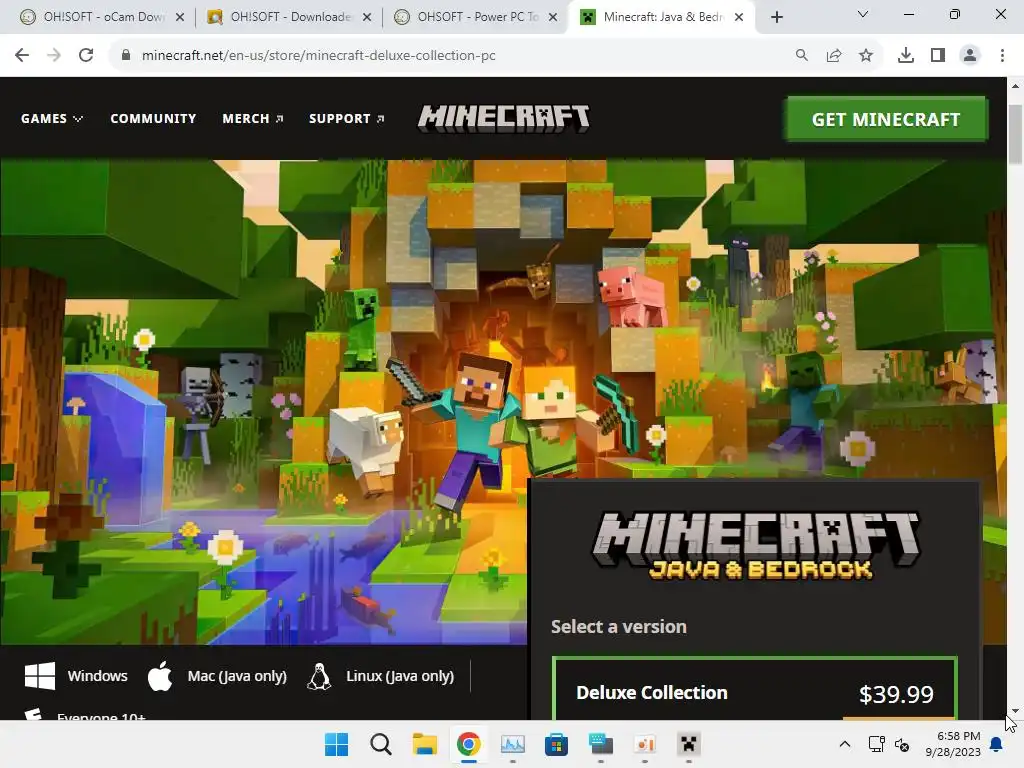This screenshot has height=768, width=1024.
Task: Expand the GAMES menu
Action: (52, 118)
